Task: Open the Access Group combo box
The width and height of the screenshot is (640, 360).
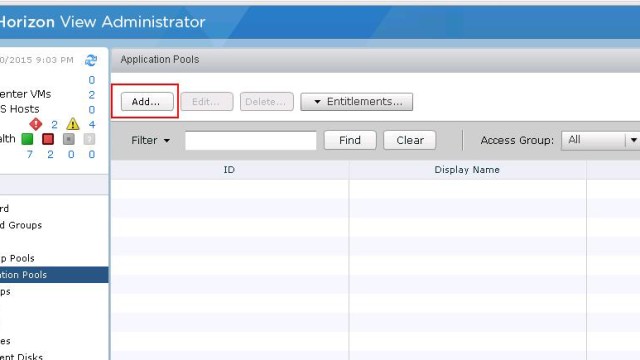Action: click(600, 140)
